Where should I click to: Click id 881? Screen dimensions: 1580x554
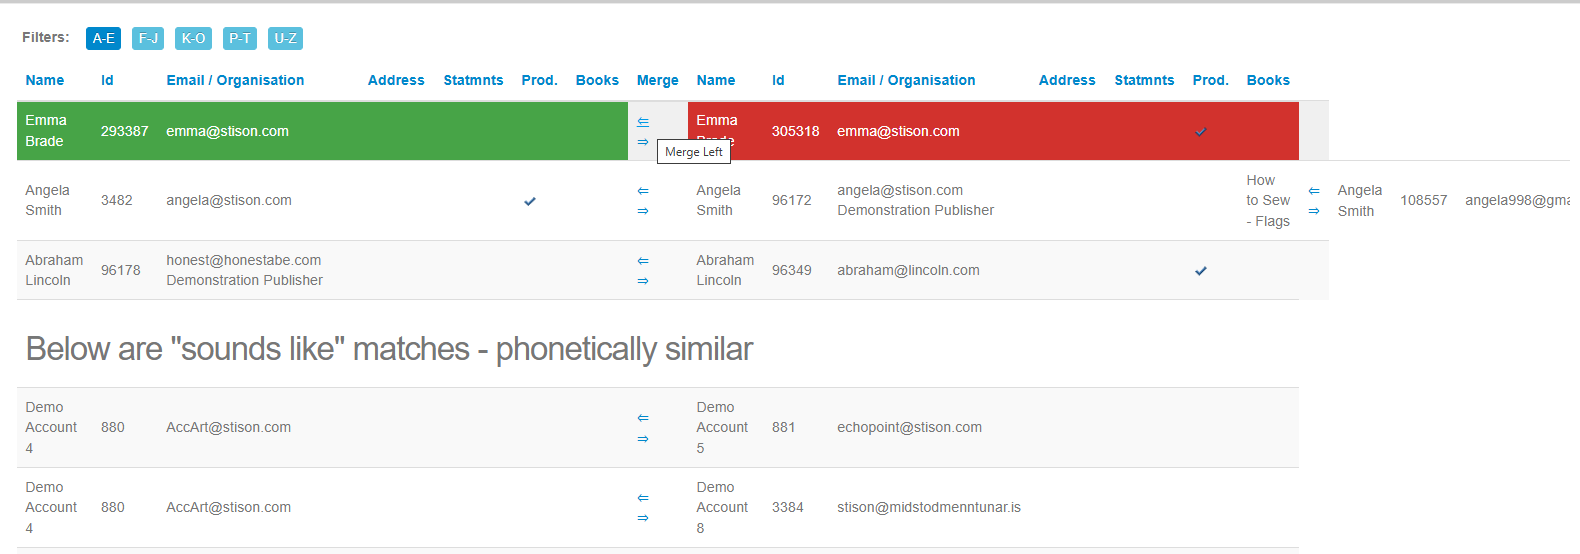pos(783,427)
